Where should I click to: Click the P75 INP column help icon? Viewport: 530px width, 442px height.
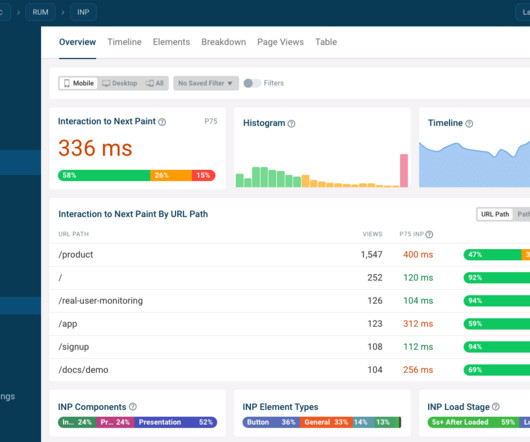click(429, 234)
